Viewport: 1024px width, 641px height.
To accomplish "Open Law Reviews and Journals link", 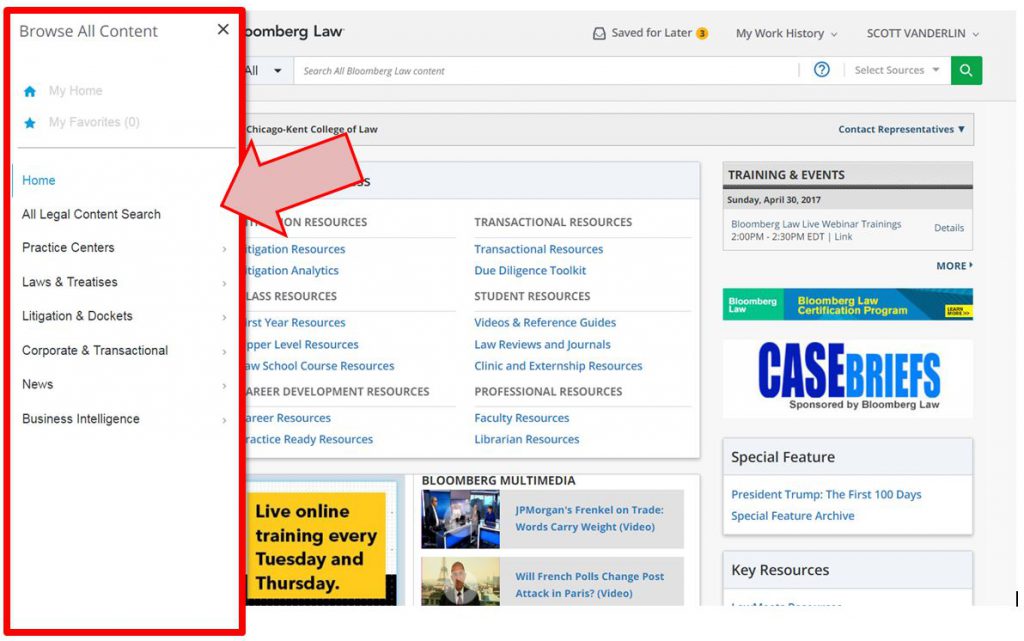I will pos(542,345).
